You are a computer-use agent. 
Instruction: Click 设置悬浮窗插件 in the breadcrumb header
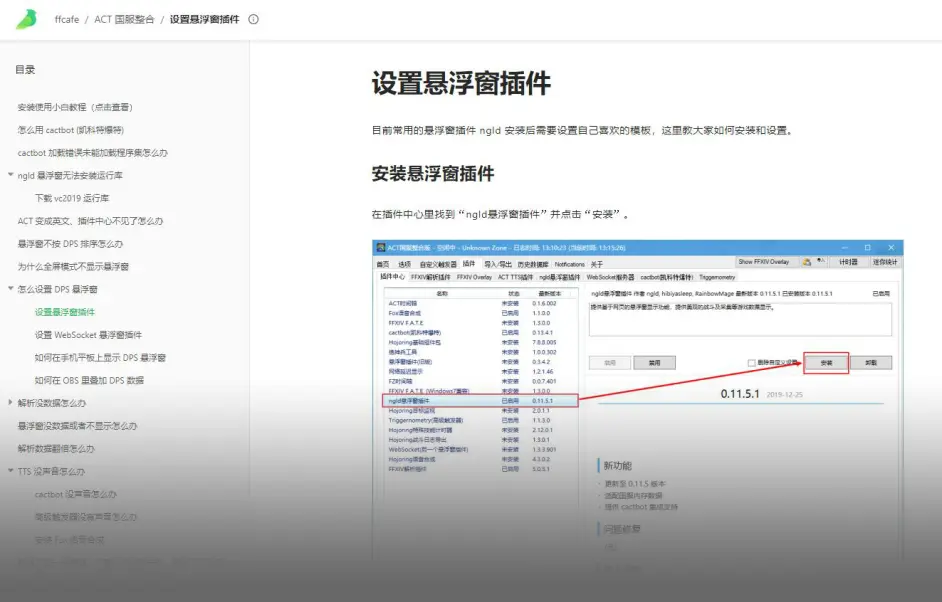tap(204, 19)
